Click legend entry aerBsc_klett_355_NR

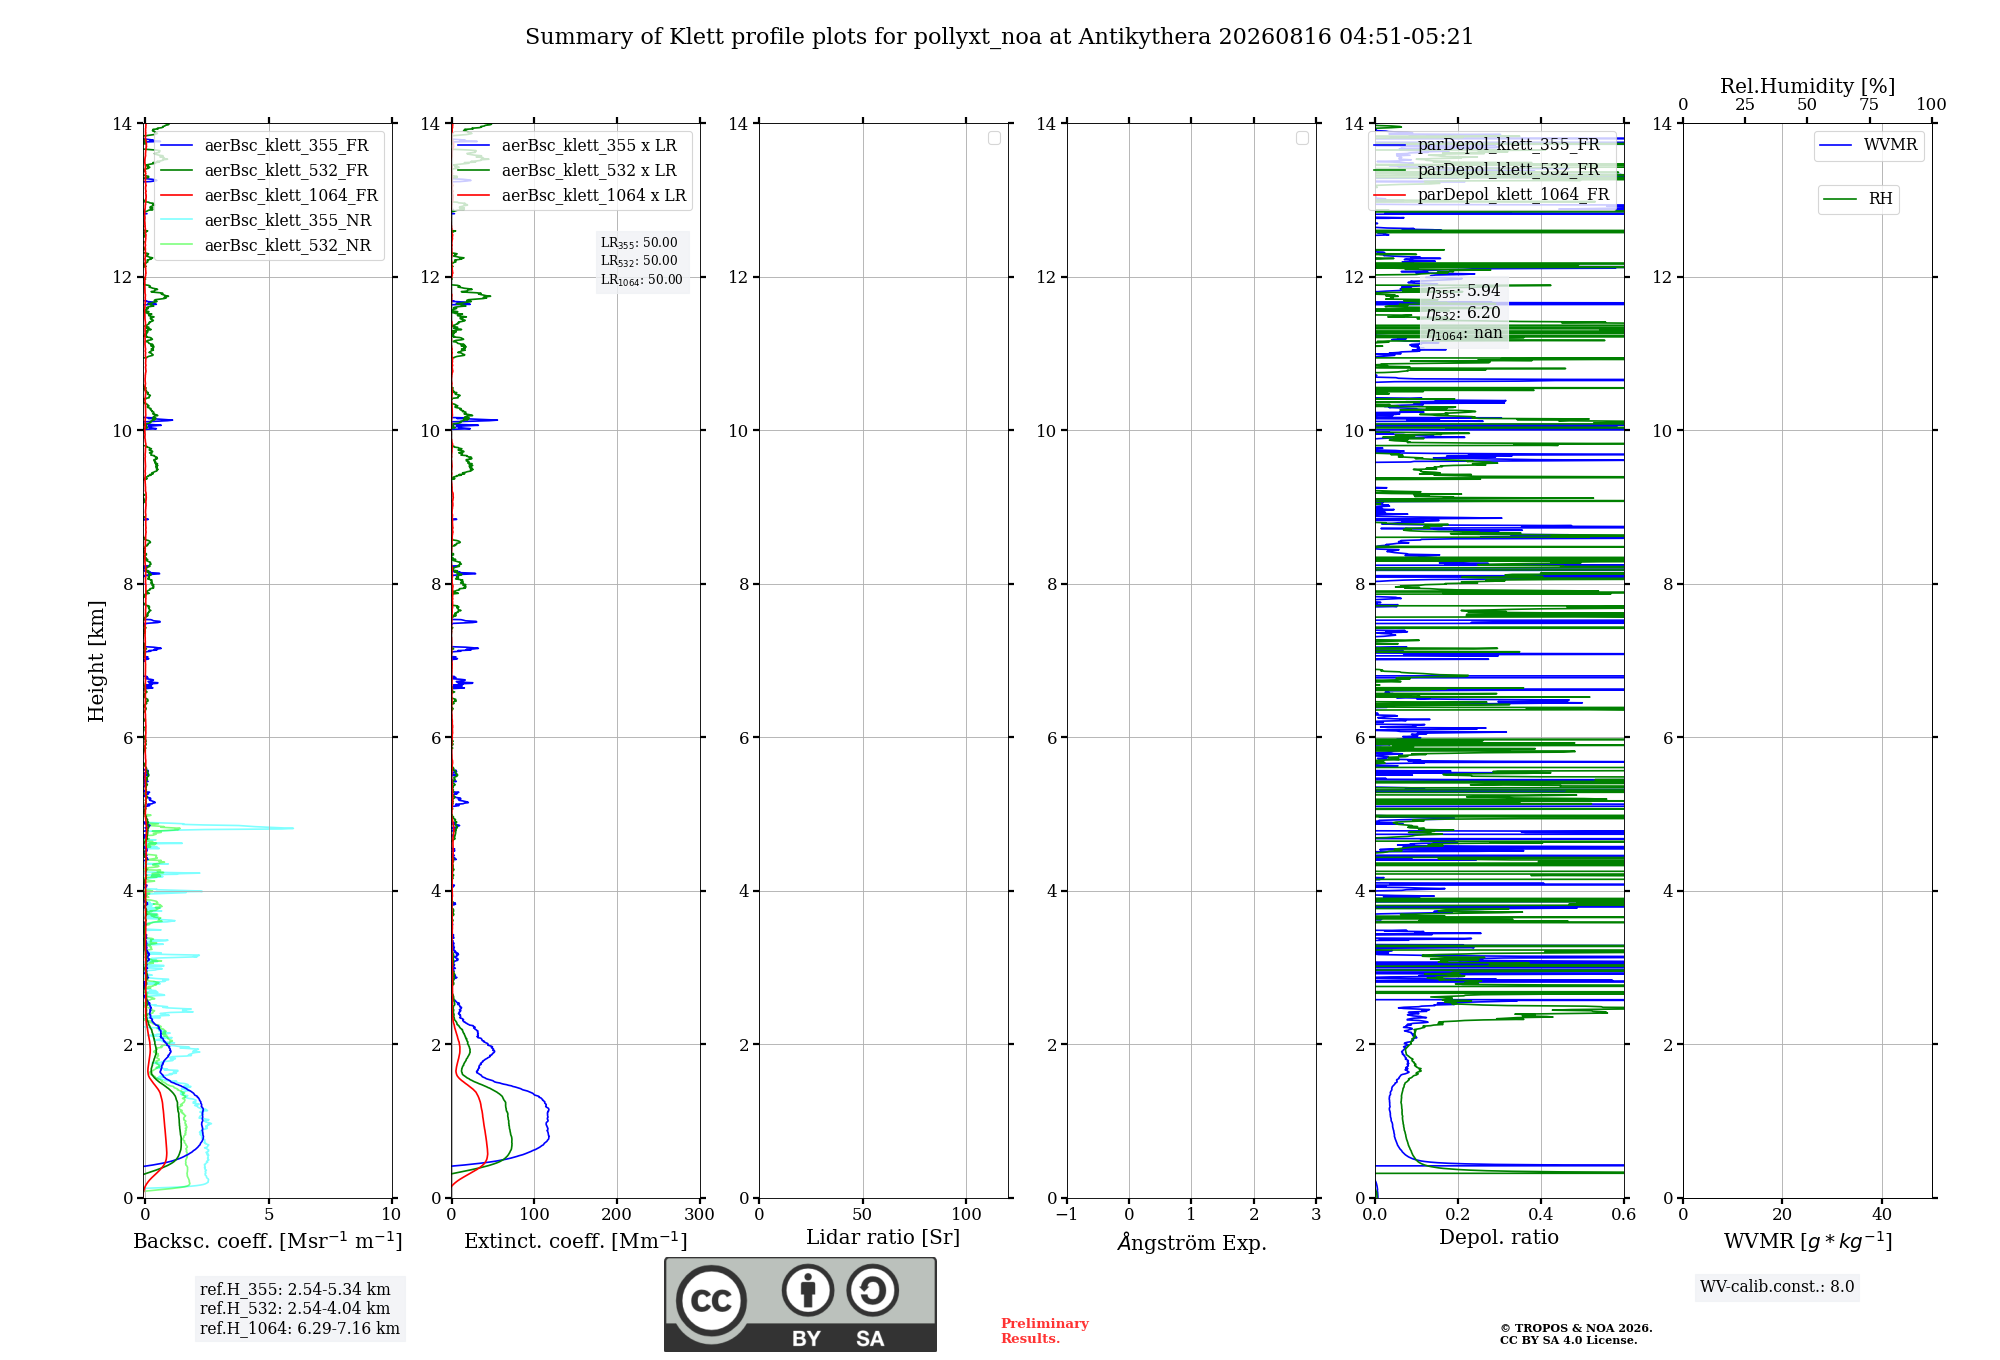tap(267, 220)
